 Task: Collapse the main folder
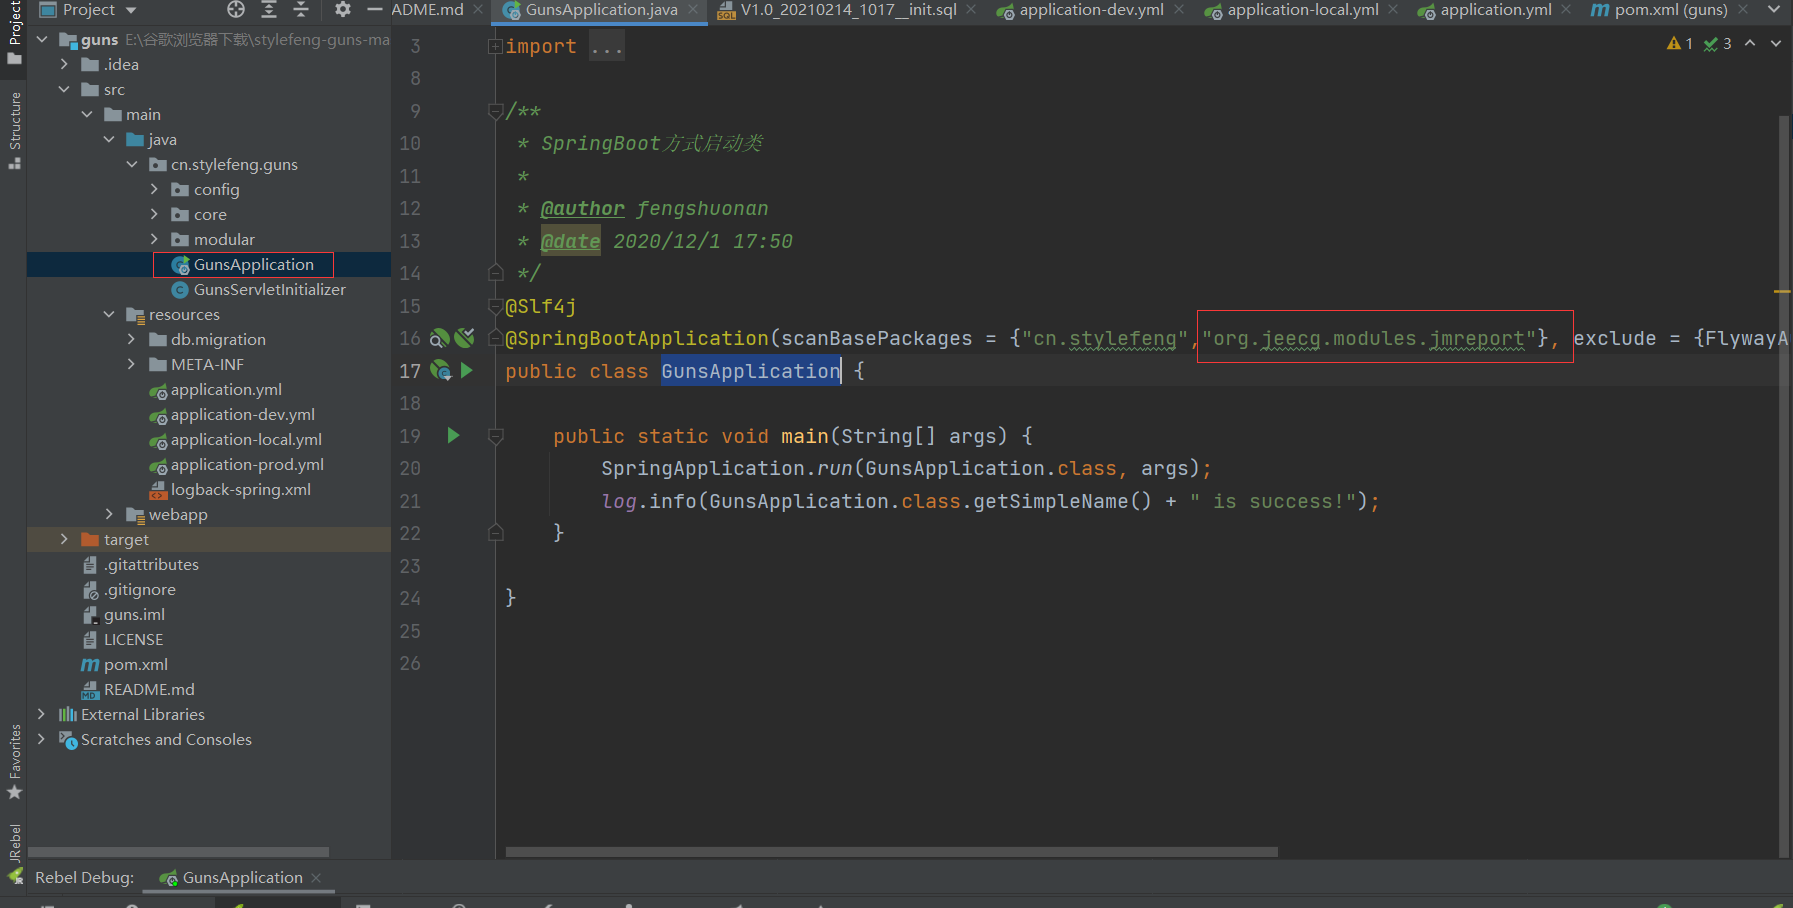[87, 115]
